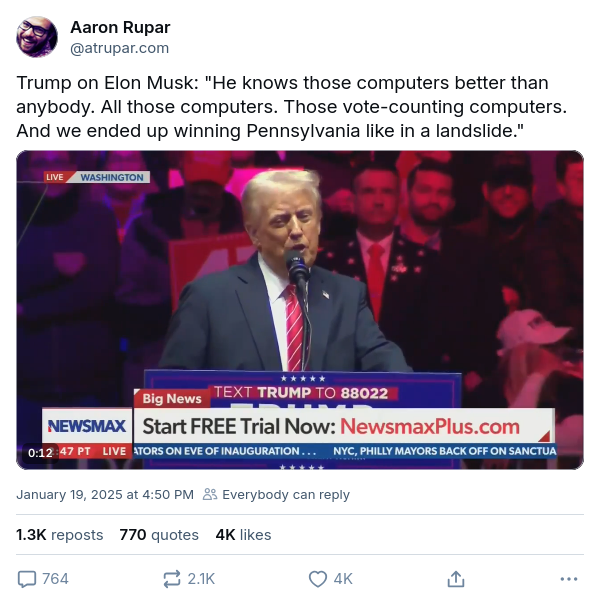
Task: Click the January 19, 2025 timestamp
Action: [105, 495]
